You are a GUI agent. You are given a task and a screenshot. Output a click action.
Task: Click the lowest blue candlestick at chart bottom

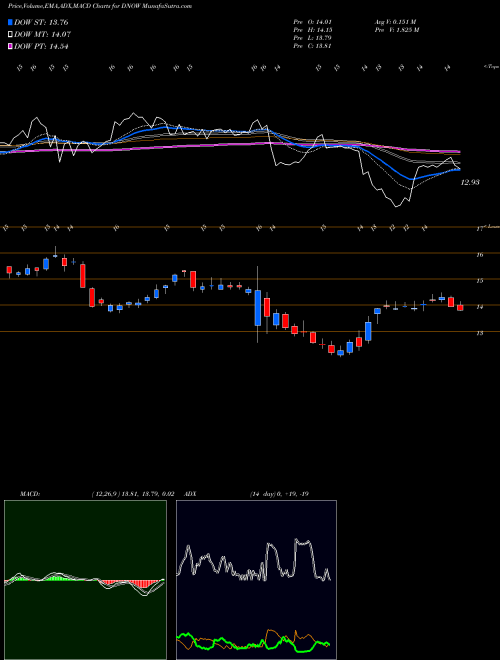click(x=340, y=353)
